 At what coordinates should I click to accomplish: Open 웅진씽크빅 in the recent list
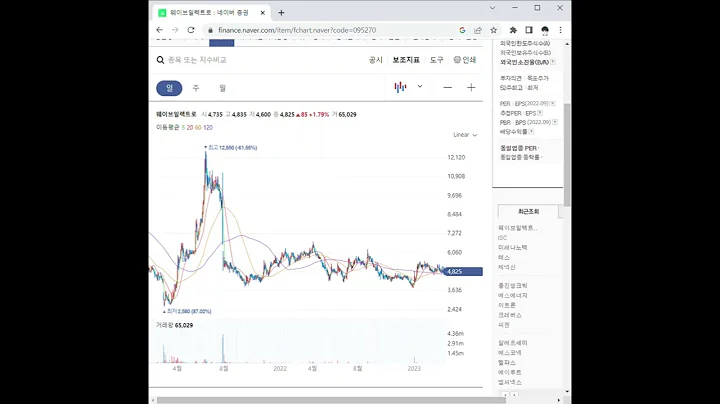pyautogui.click(x=512, y=286)
